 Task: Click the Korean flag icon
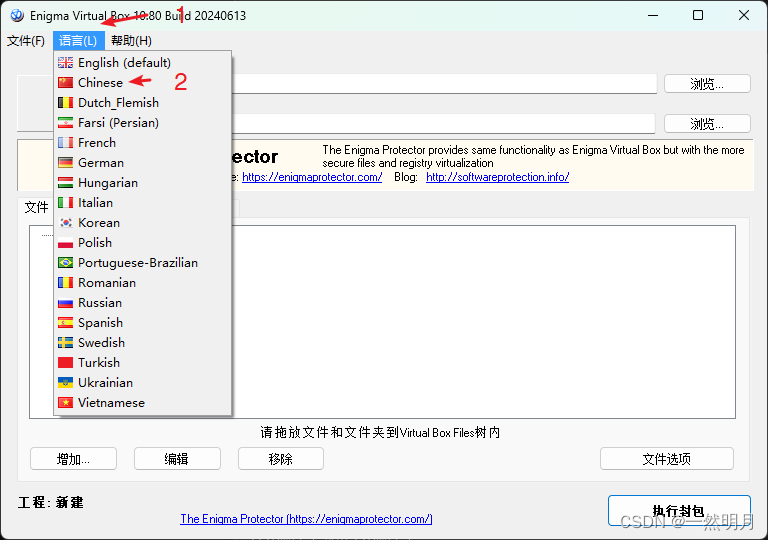(x=65, y=222)
